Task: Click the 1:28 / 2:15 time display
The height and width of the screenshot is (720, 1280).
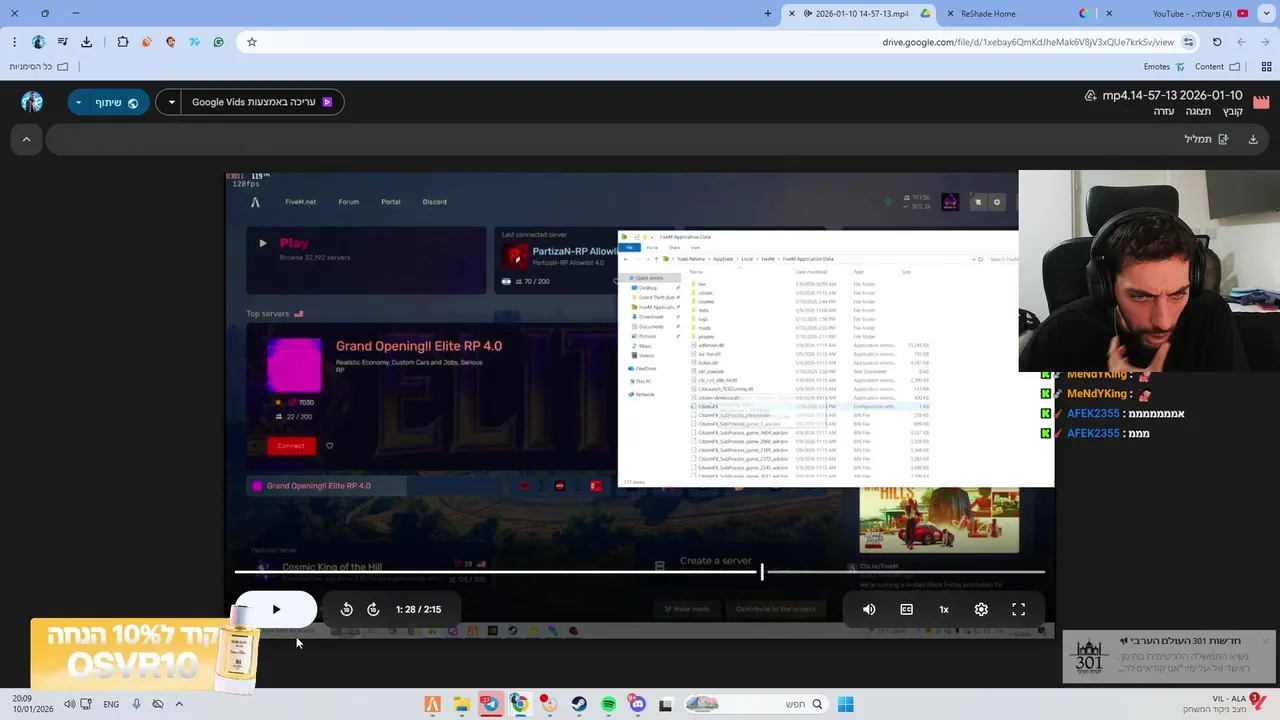Action: [x=418, y=609]
